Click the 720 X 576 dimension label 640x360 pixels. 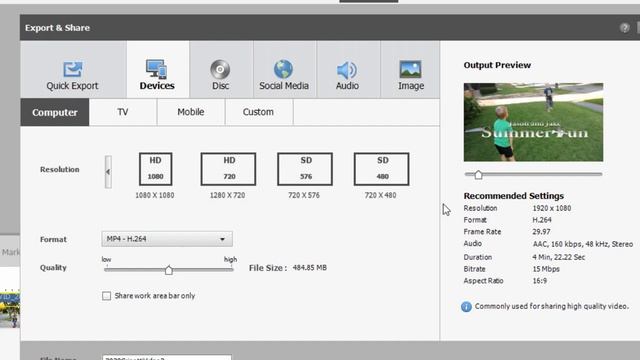coord(304,196)
